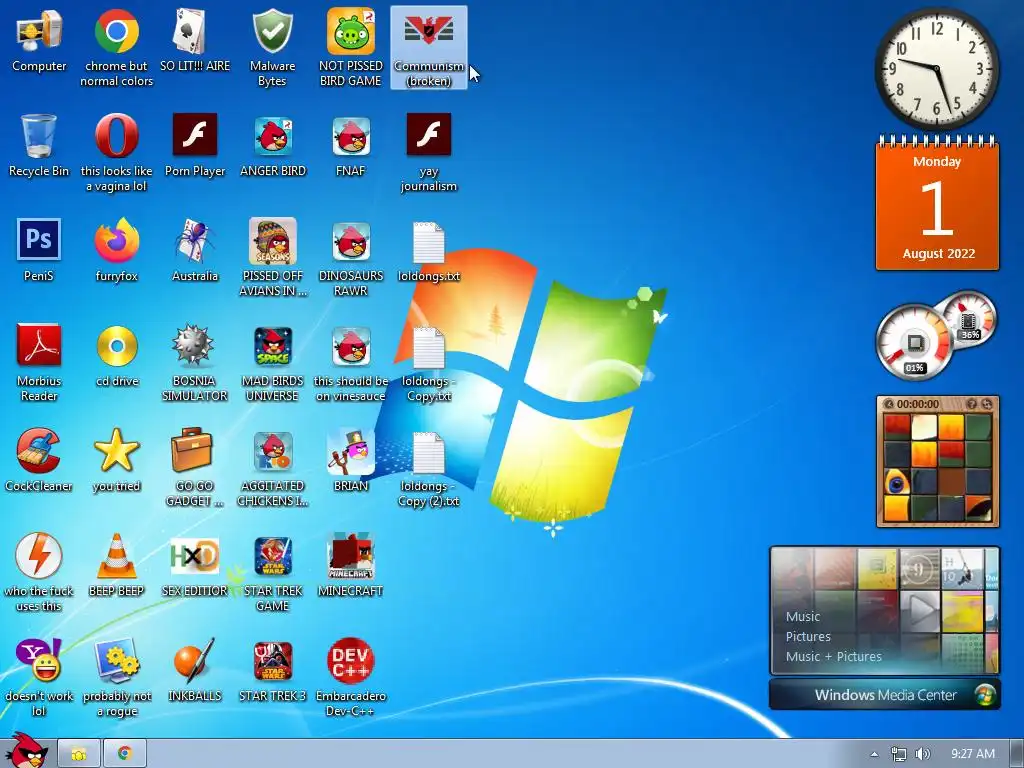Show the picture puzzle solution via help icon
The width and height of the screenshot is (1024, 768).
click(x=972, y=404)
